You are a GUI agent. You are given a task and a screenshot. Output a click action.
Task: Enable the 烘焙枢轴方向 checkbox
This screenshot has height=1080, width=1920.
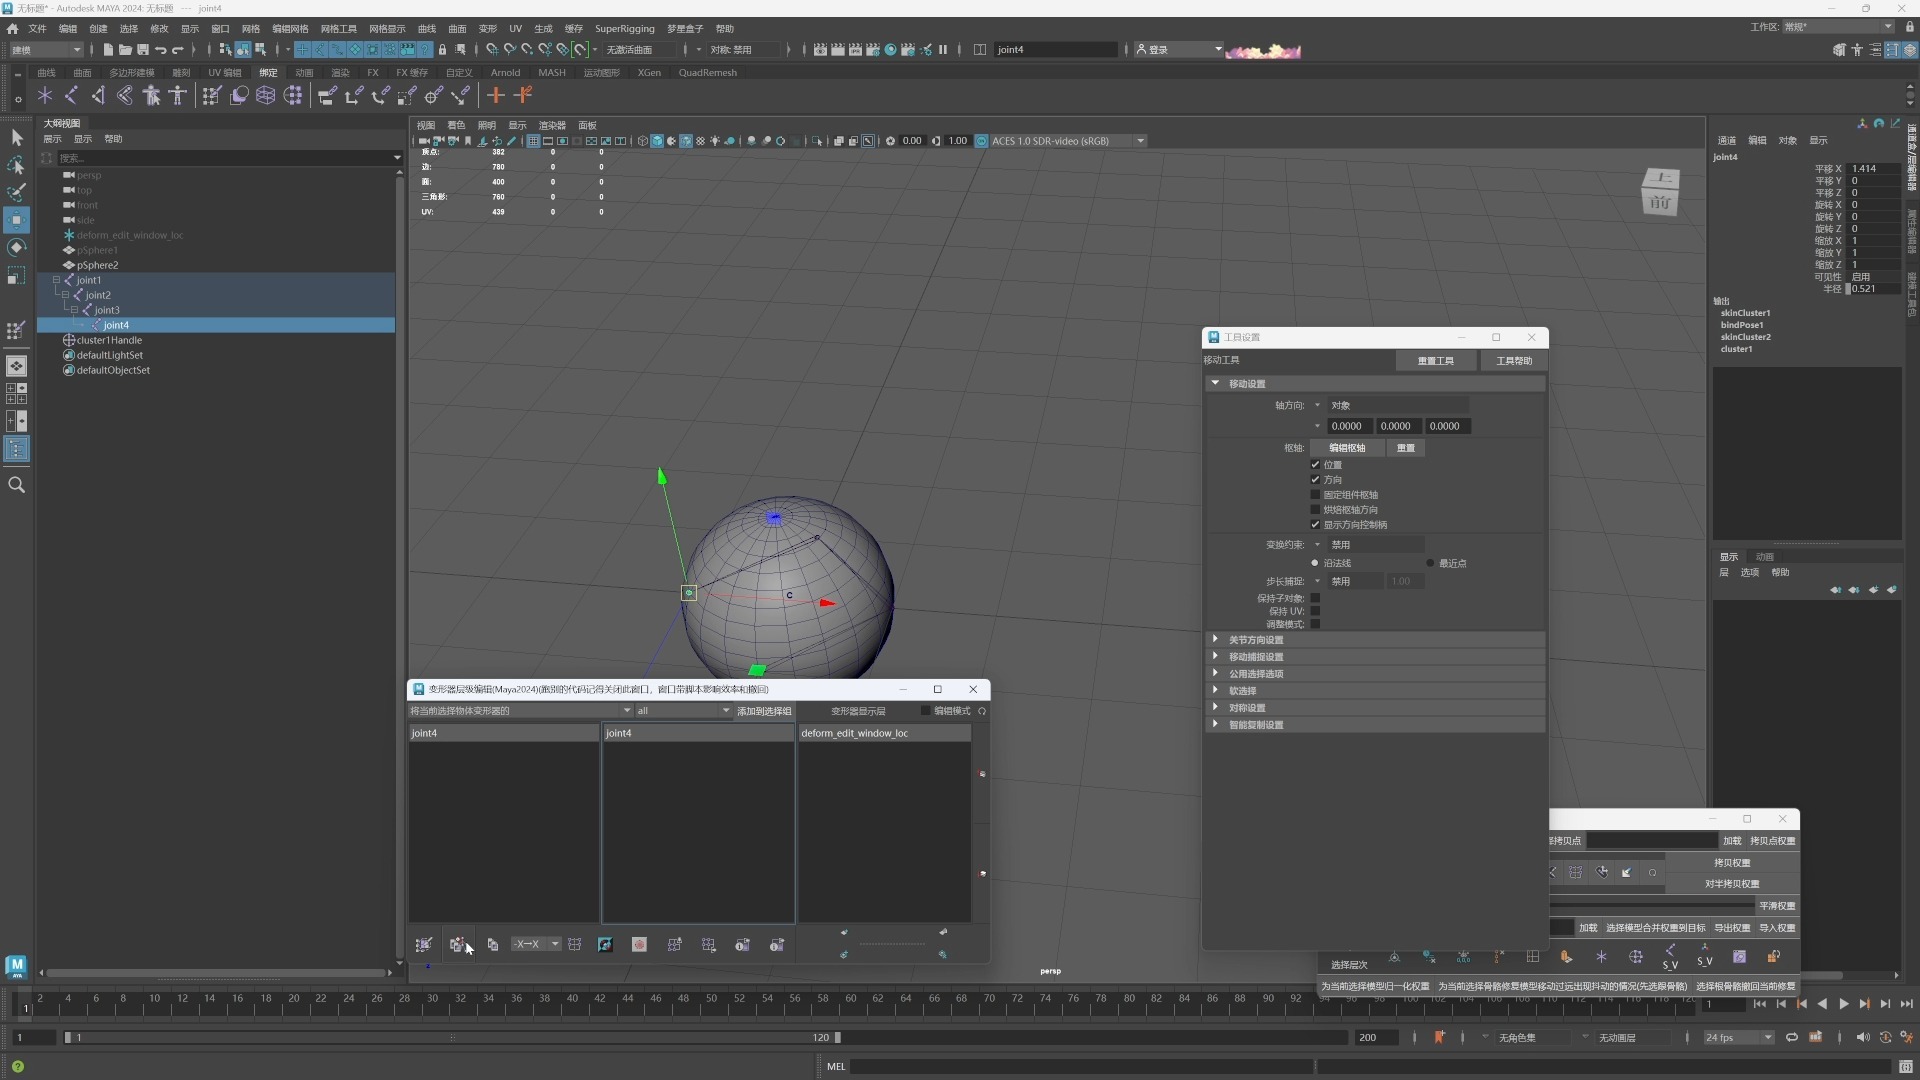[1315, 510]
